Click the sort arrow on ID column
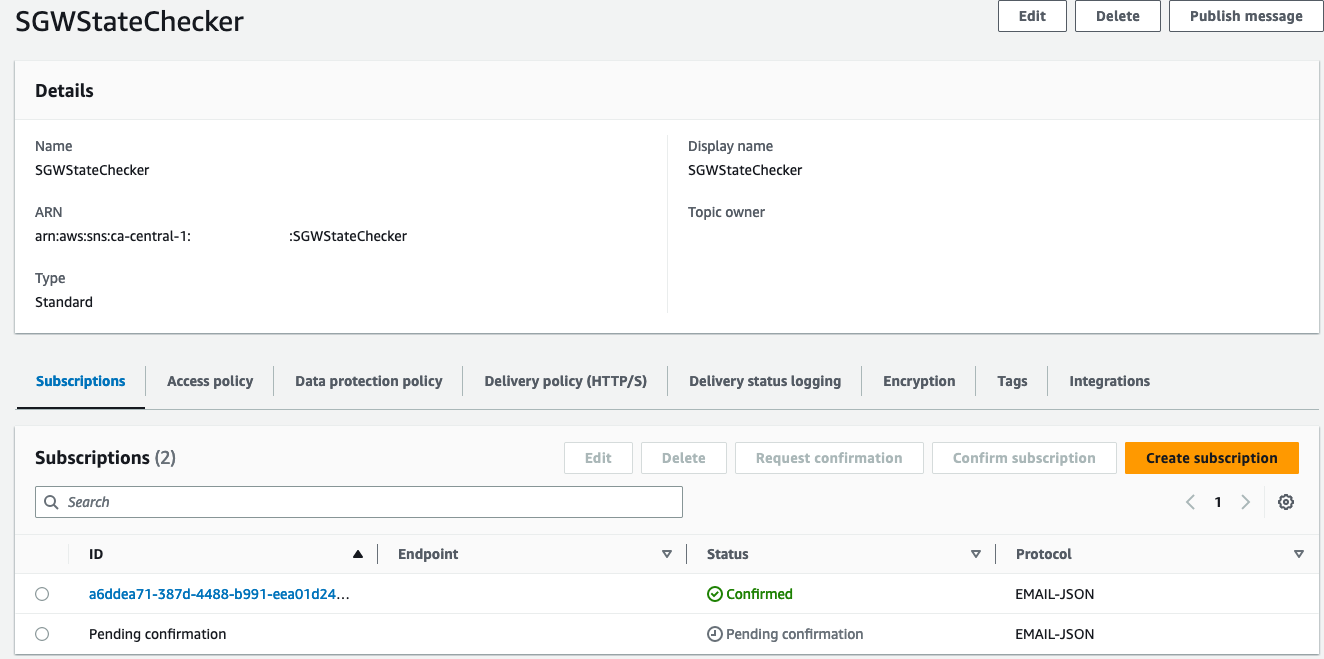Viewport: 1324px width, 659px height. tap(358, 553)
